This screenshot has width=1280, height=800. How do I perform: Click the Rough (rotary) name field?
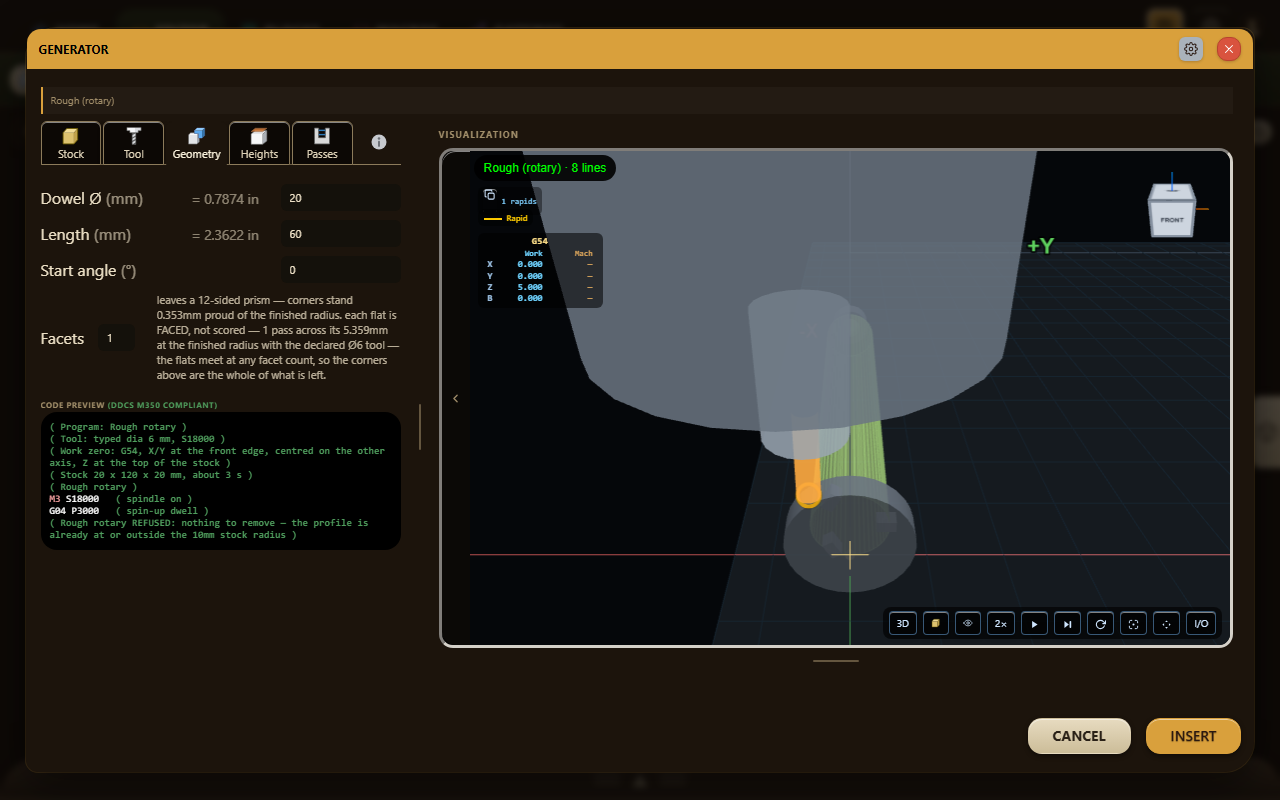(x=637, y=100)
